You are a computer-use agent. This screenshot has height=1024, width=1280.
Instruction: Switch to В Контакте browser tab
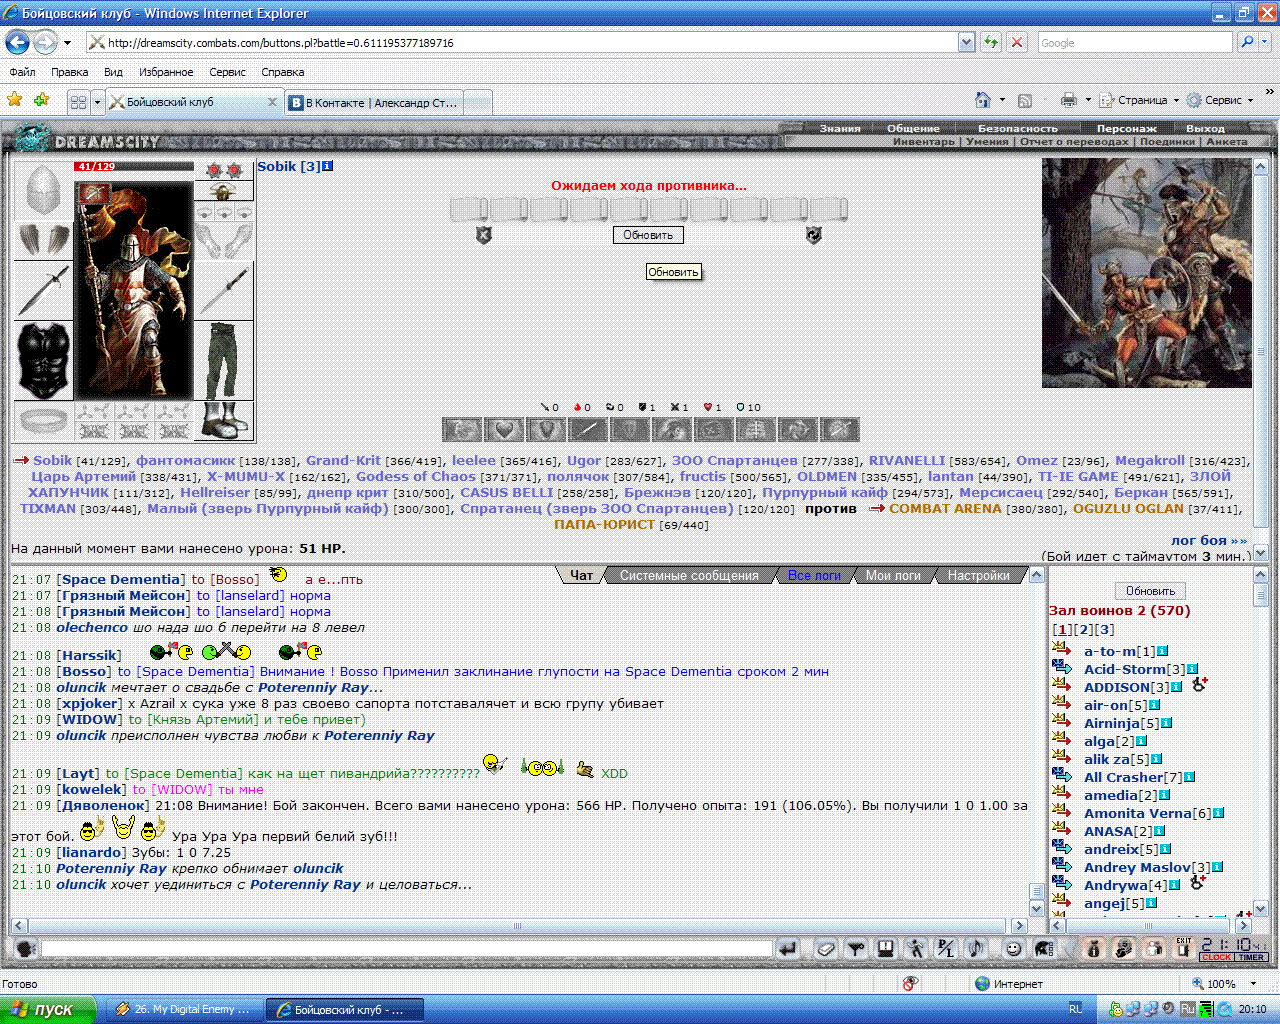tap(375, 102)
